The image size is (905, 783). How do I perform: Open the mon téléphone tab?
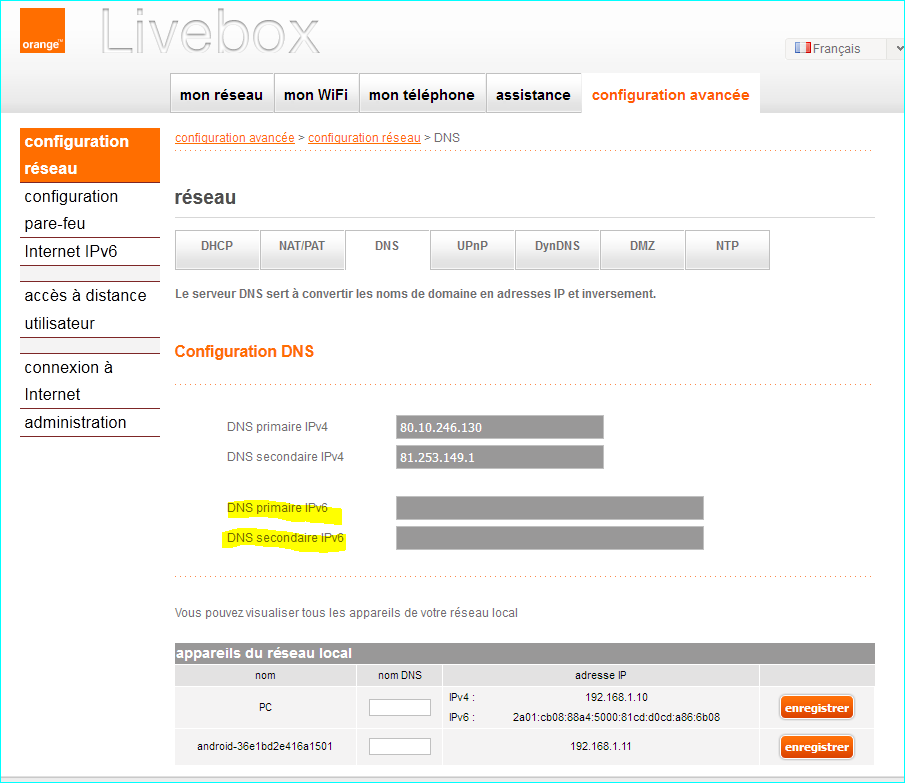(x=422, y=93)
